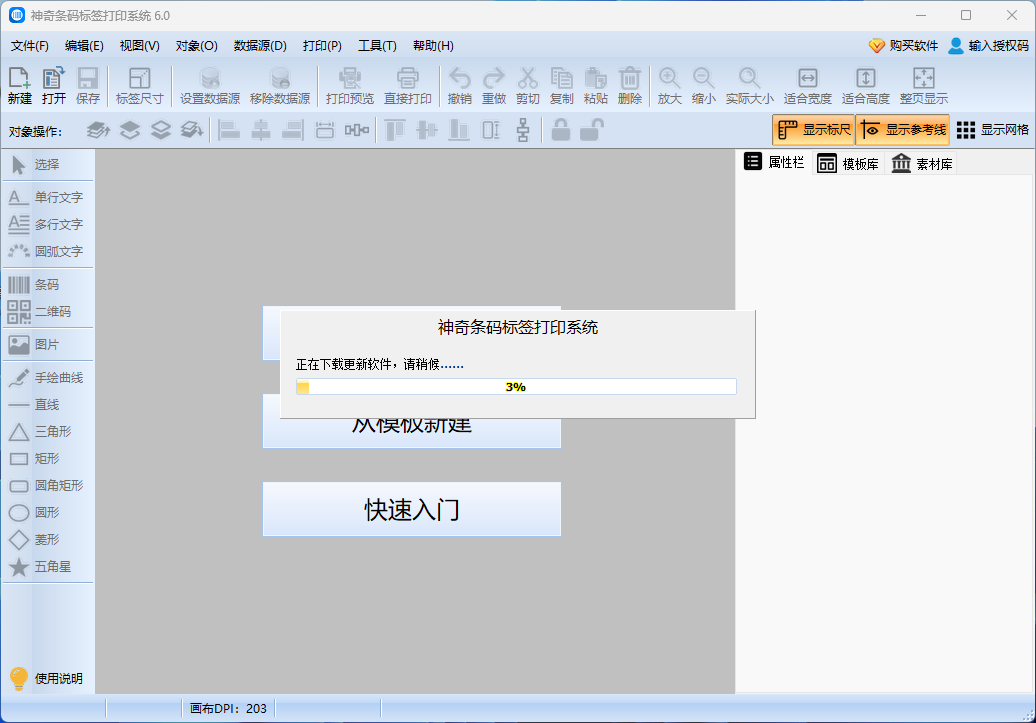The width and height of the screenshot is (1036, 723).
Task: Click the 剪切 scissors icon
Action: (x=528, y=85)
